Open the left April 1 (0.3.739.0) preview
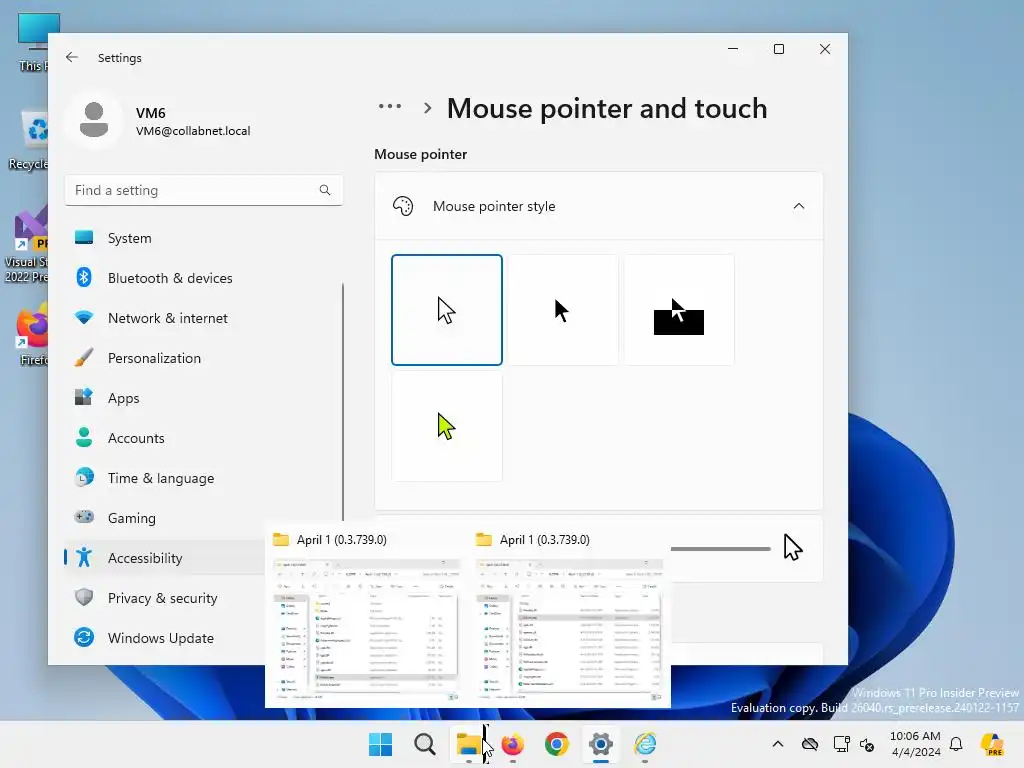The width and height of the screenshot is (1024, 768). point(366,617)
